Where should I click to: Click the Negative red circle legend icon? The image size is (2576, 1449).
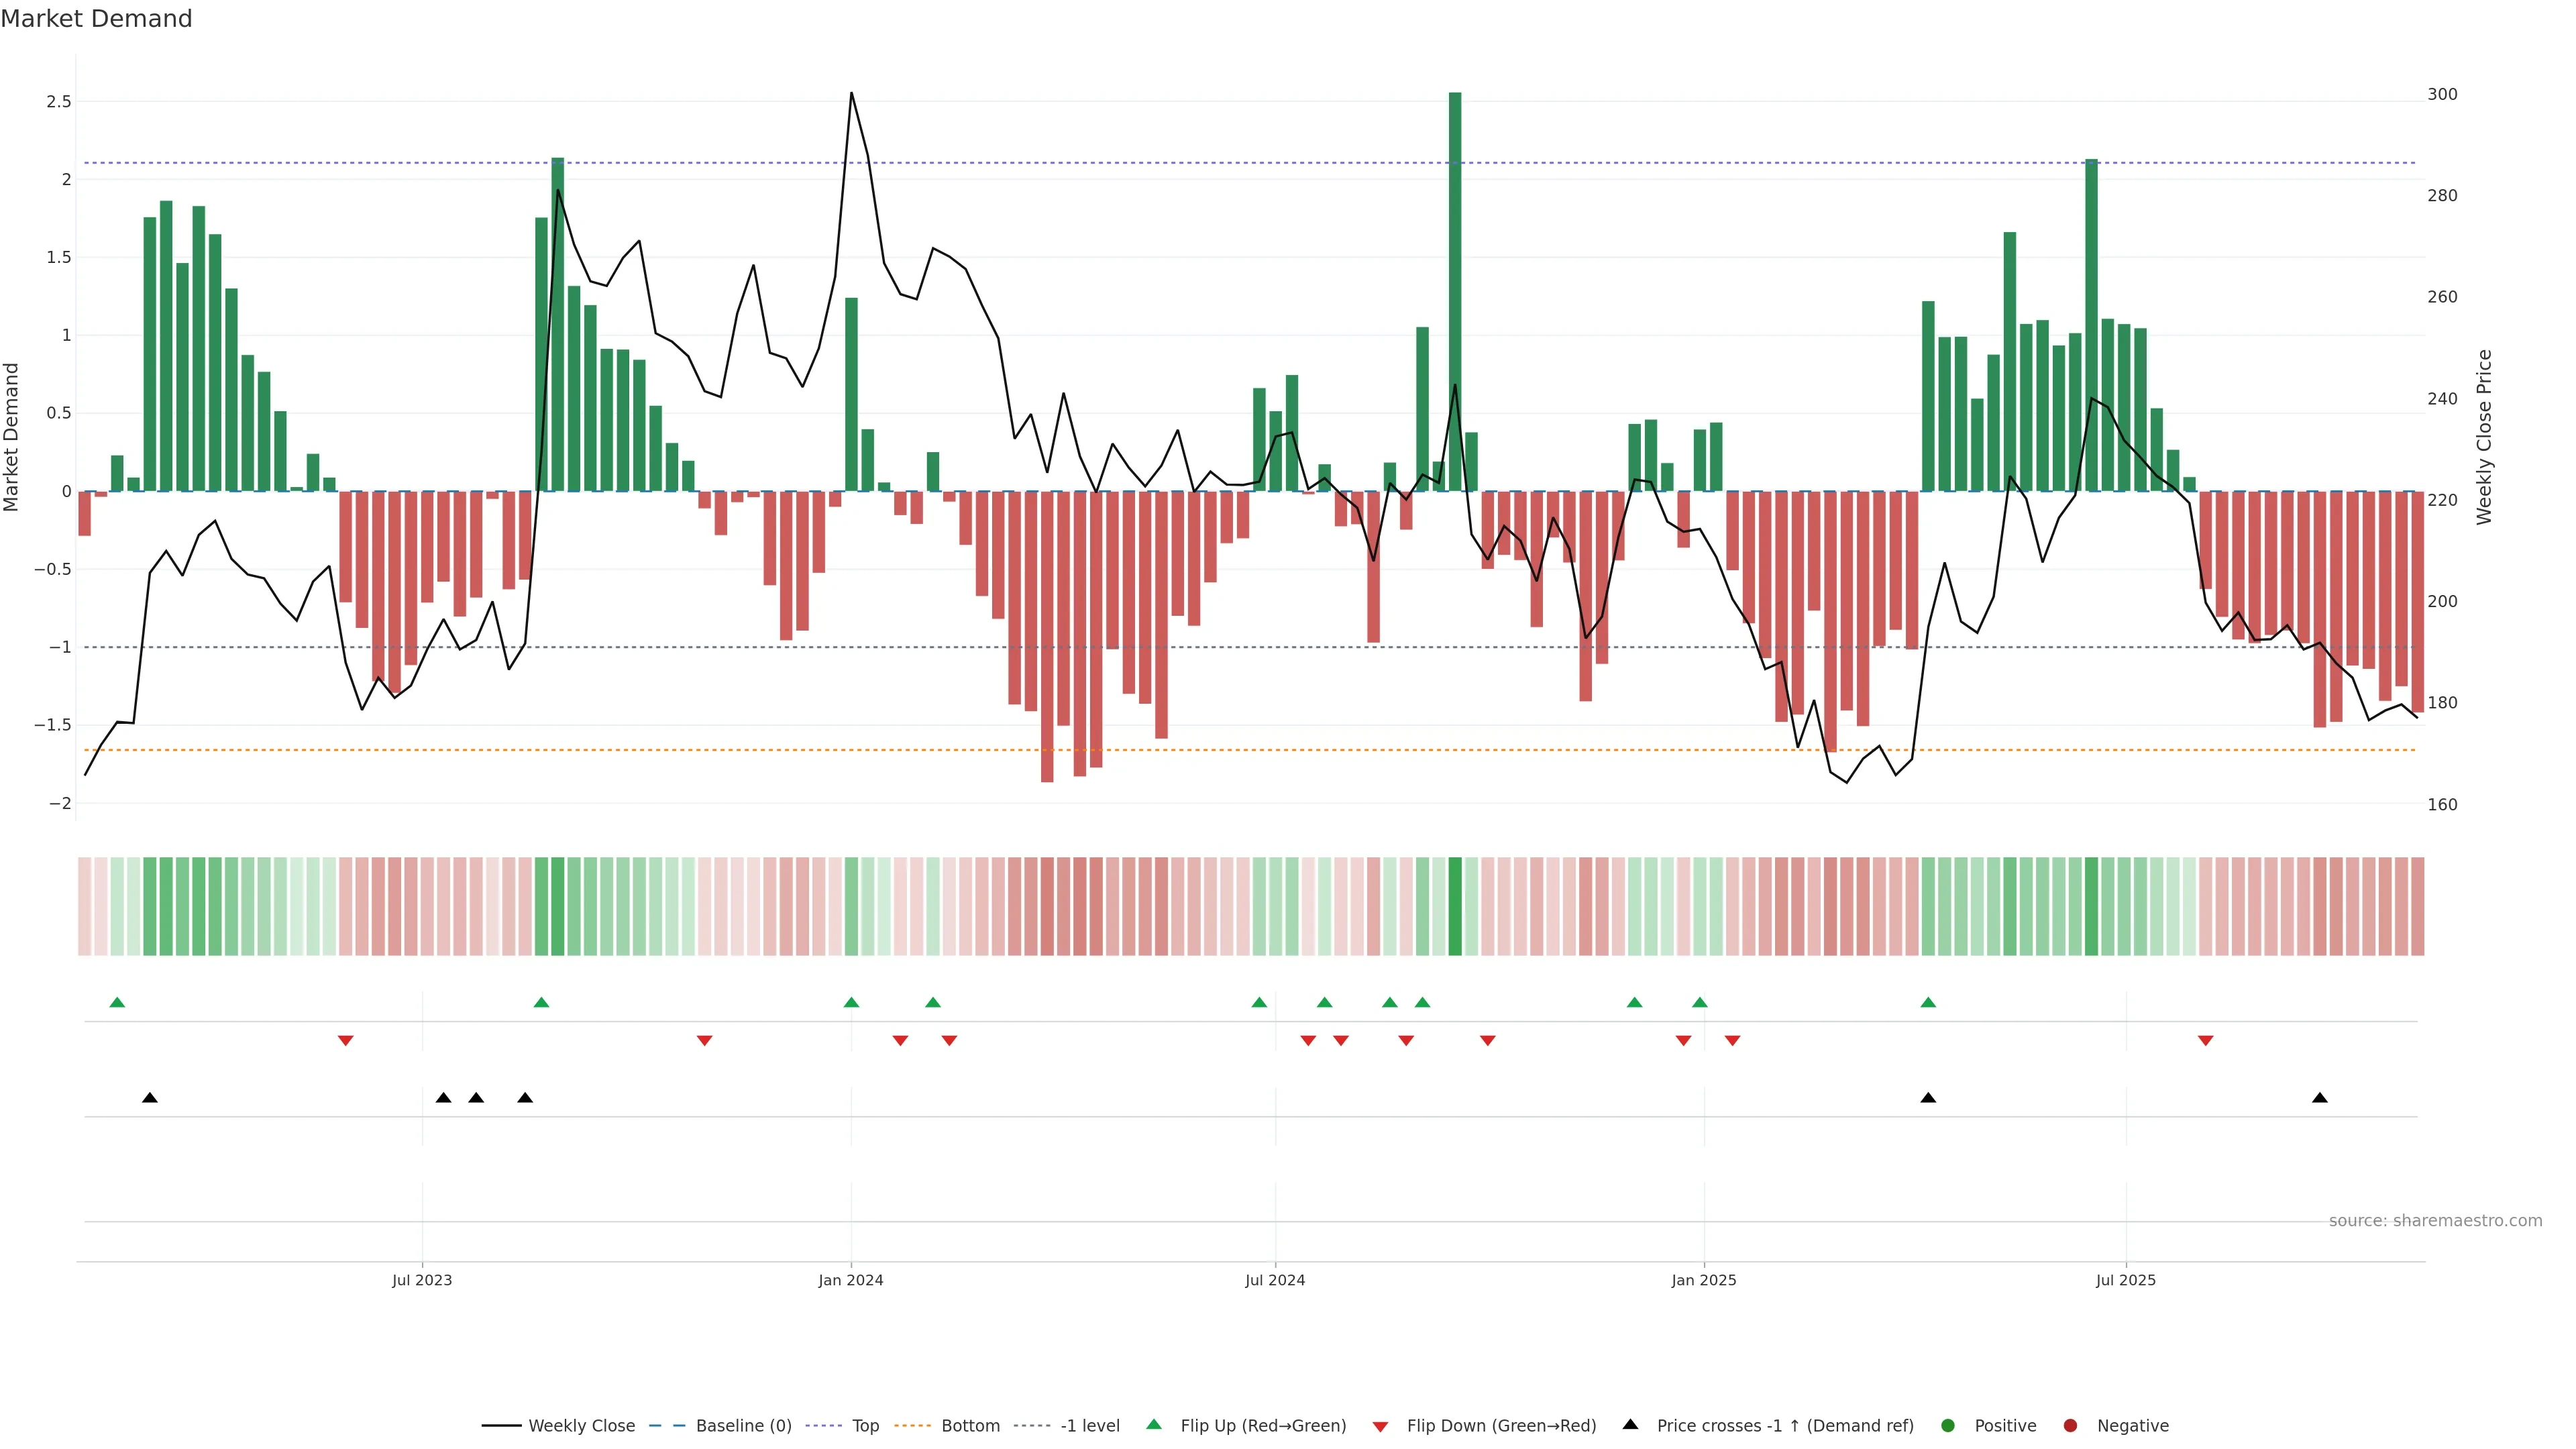(2070, 1425)
